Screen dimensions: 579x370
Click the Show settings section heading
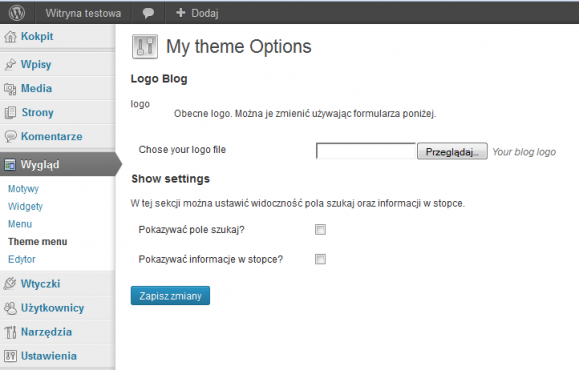tap(171, 179)
